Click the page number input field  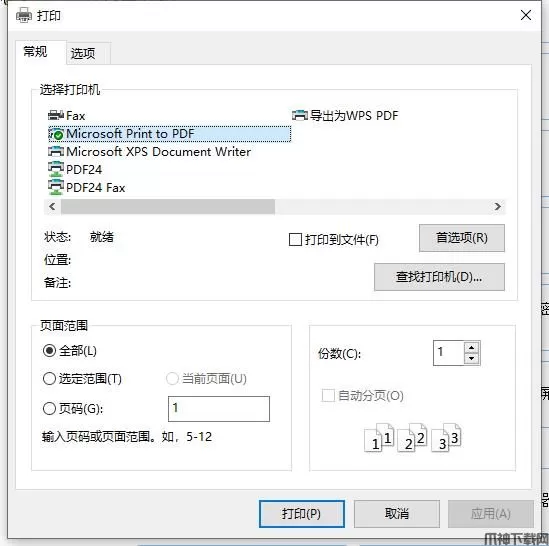click(219, 409)
